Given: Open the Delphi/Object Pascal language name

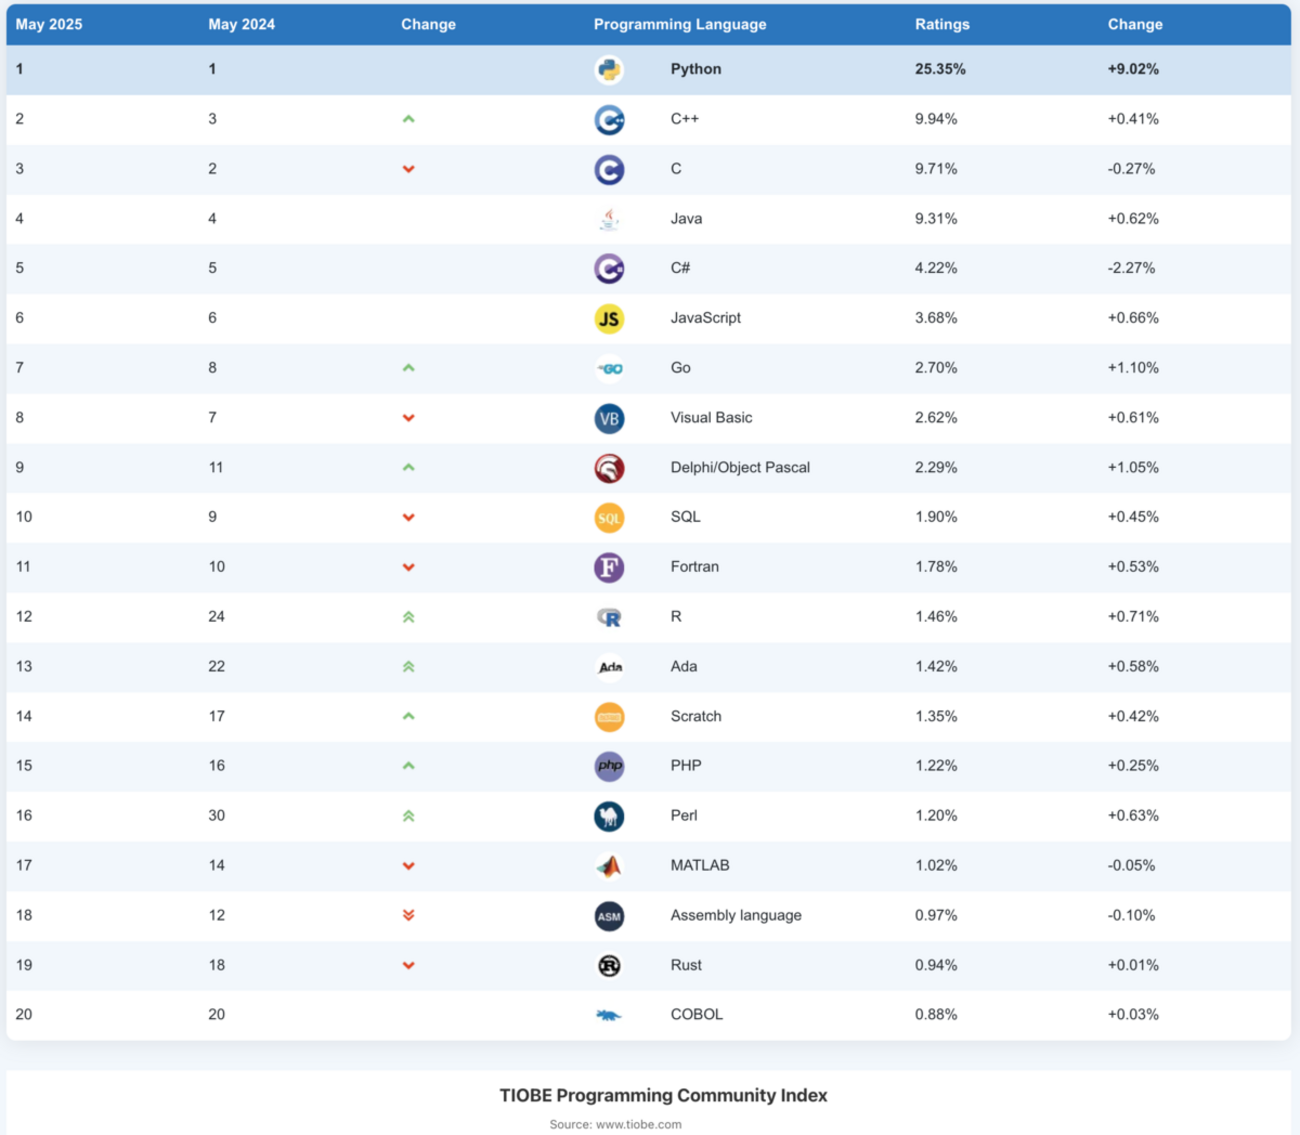Looking at the screenshot, I should click(x=740, y=467).
